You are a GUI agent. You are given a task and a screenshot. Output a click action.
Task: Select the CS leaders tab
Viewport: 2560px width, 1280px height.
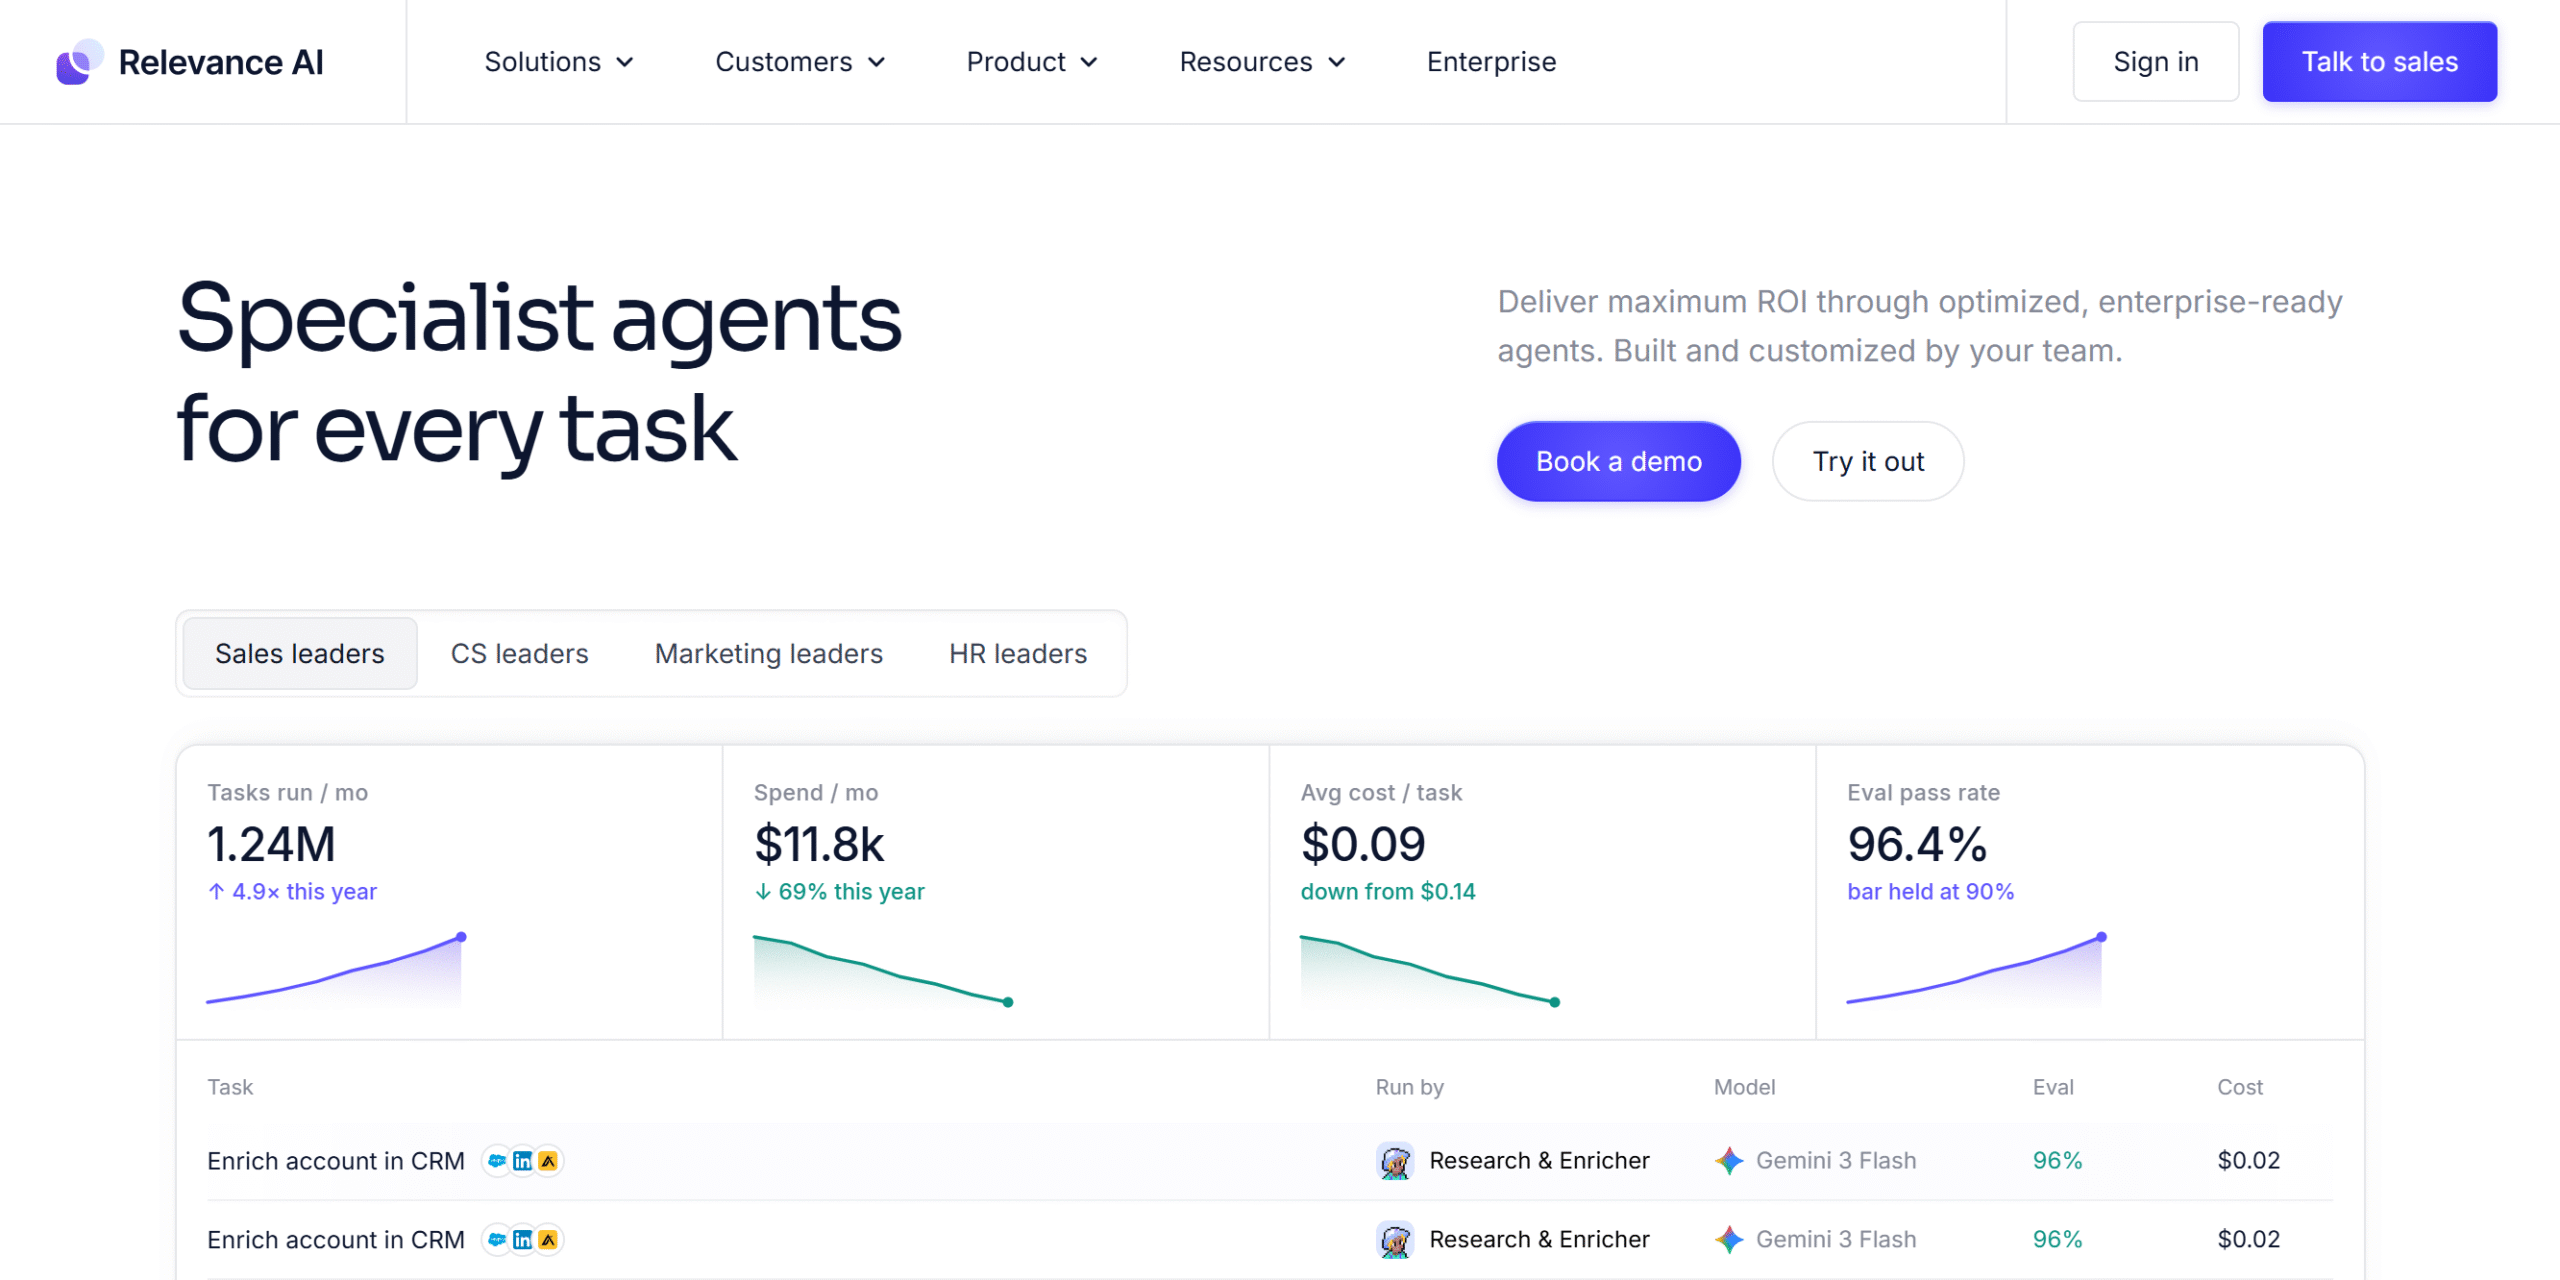tap(519, 654)
